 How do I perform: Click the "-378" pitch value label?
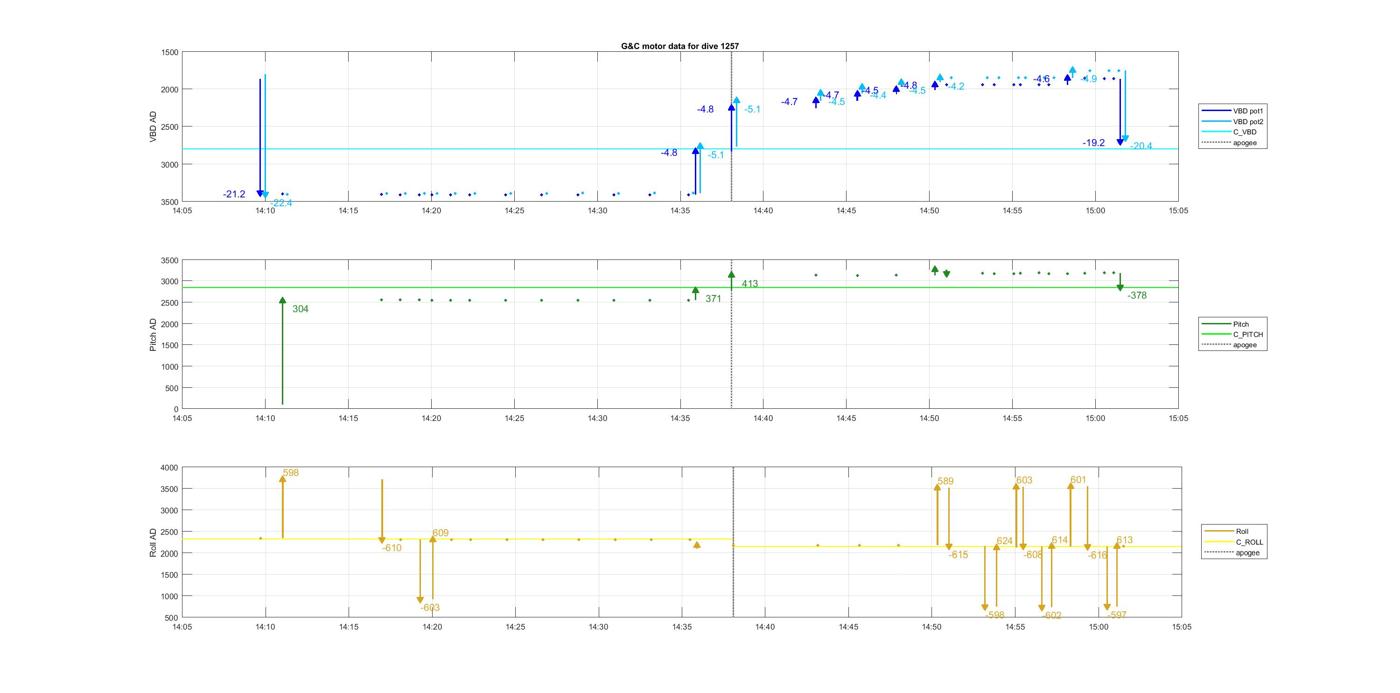[1137, 295]
